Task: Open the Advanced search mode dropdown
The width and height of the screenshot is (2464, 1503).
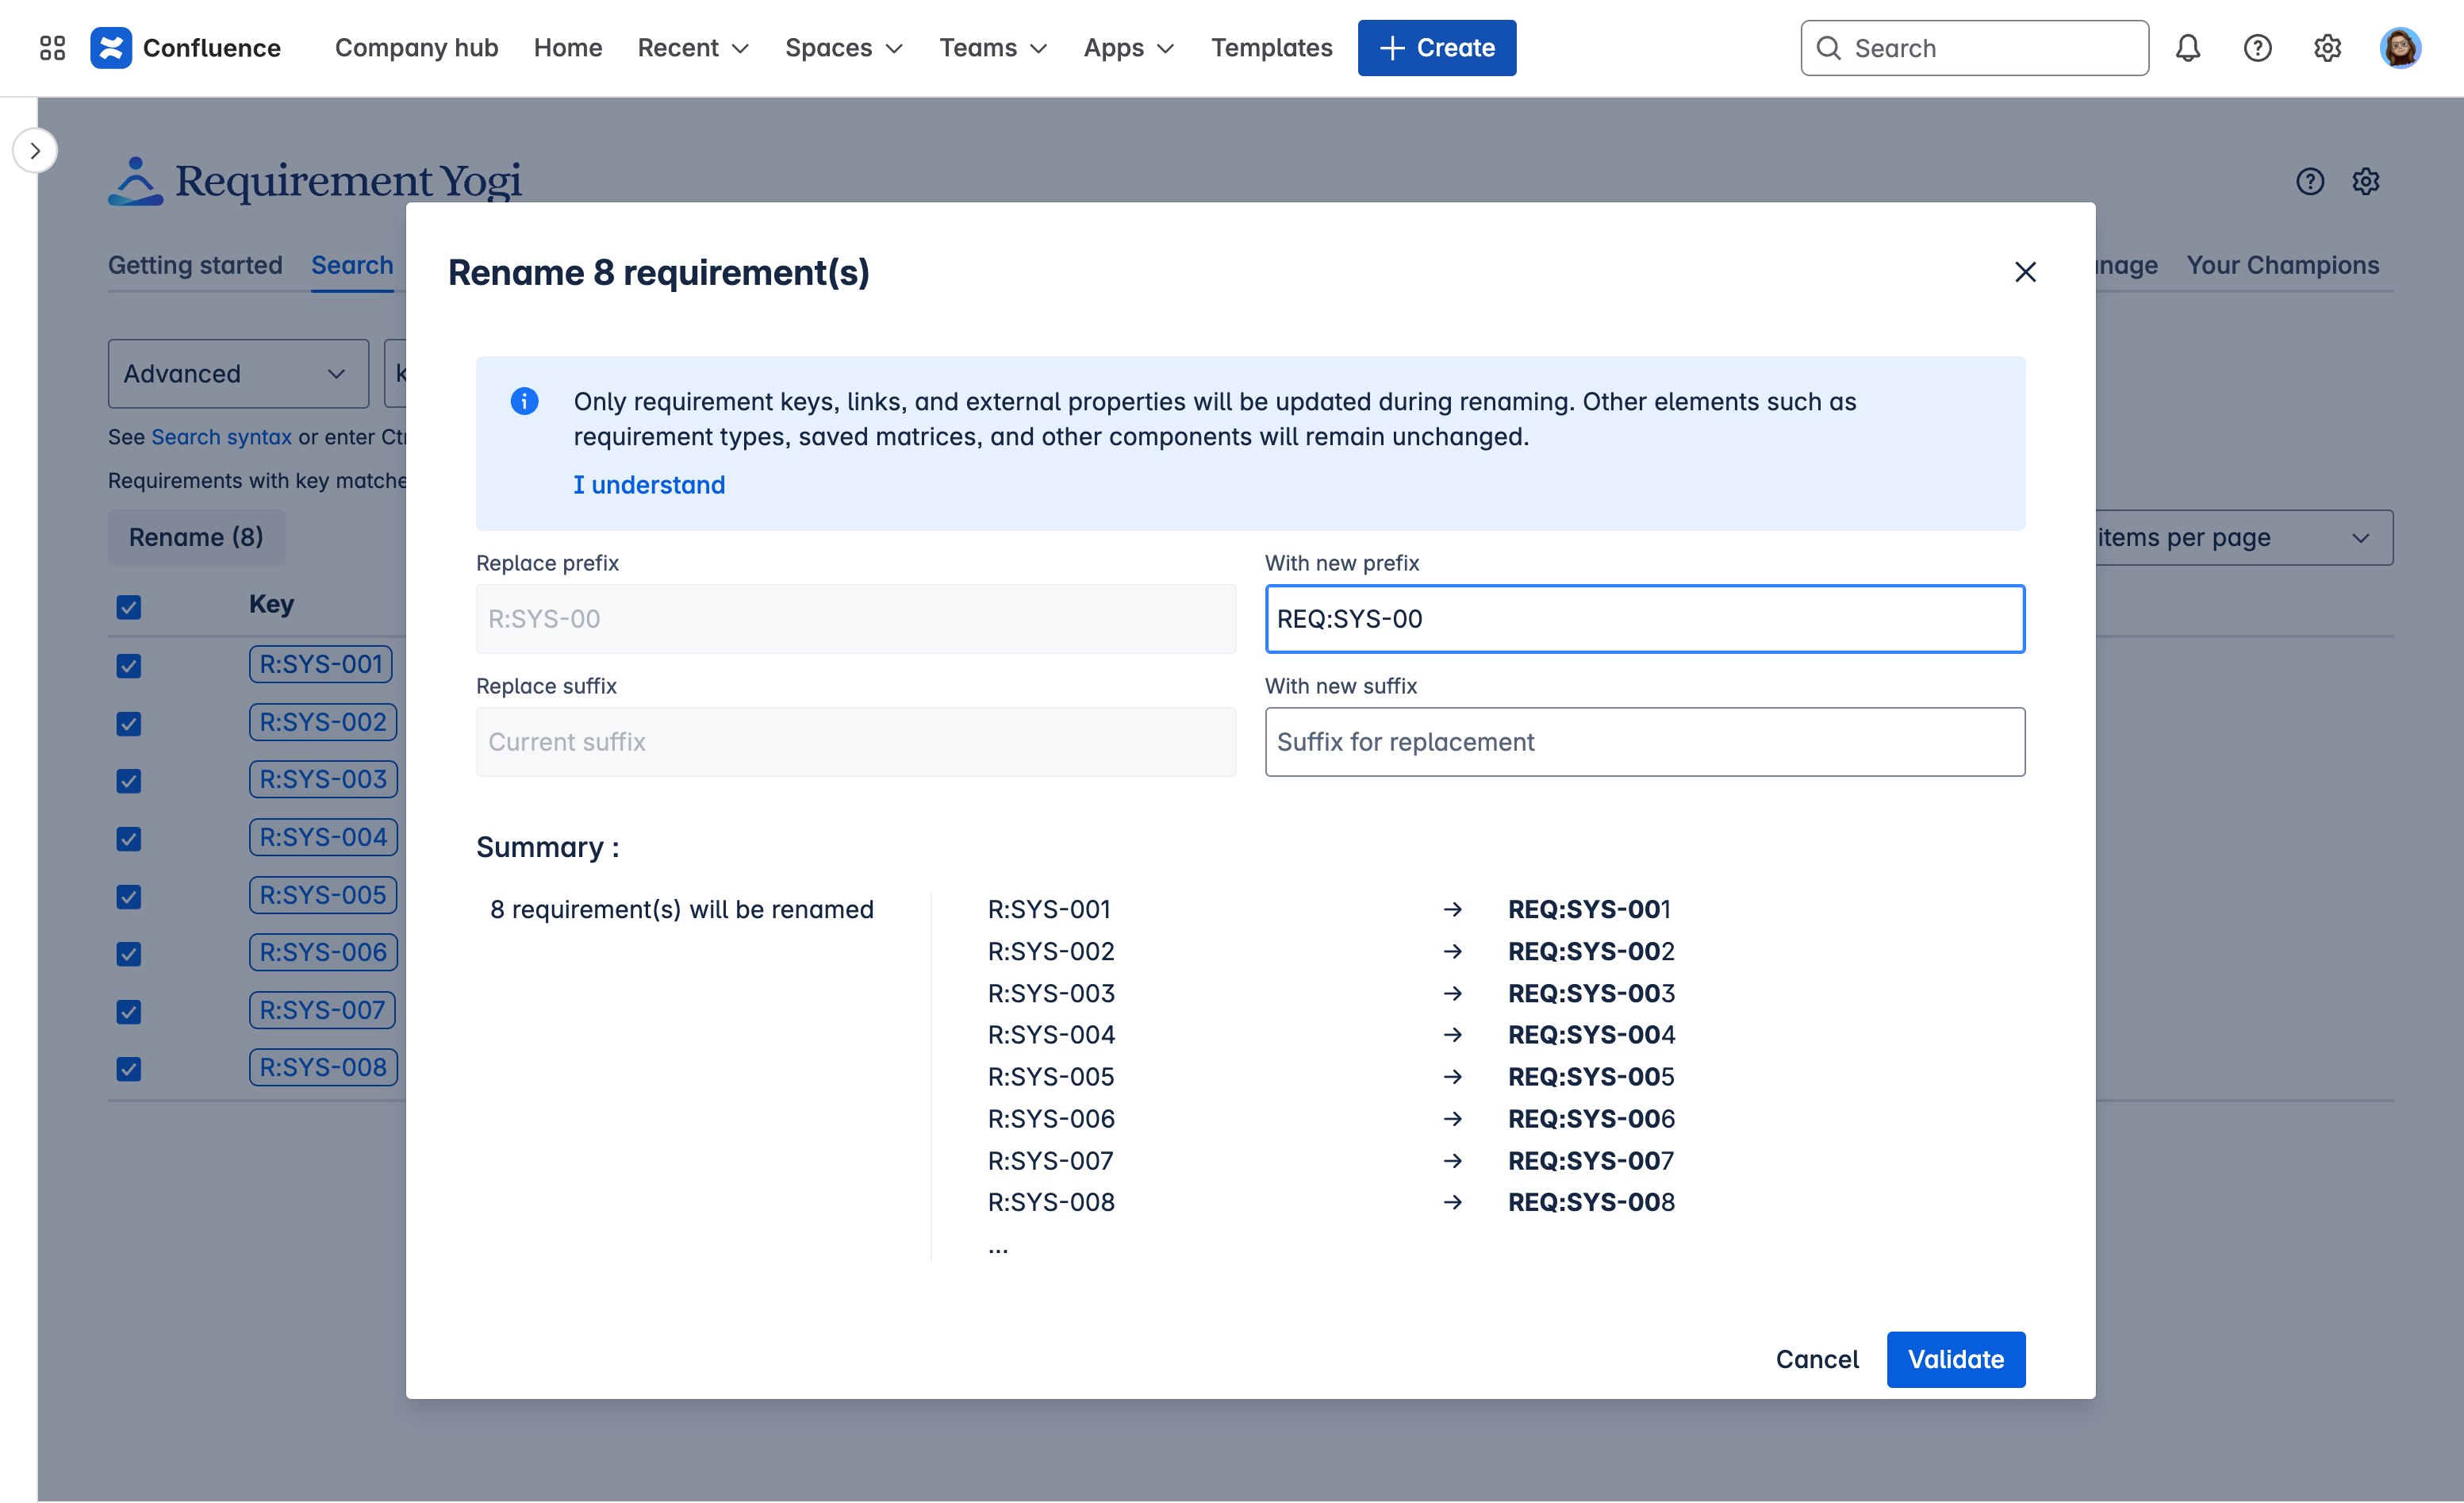Action: coord(238,374)
